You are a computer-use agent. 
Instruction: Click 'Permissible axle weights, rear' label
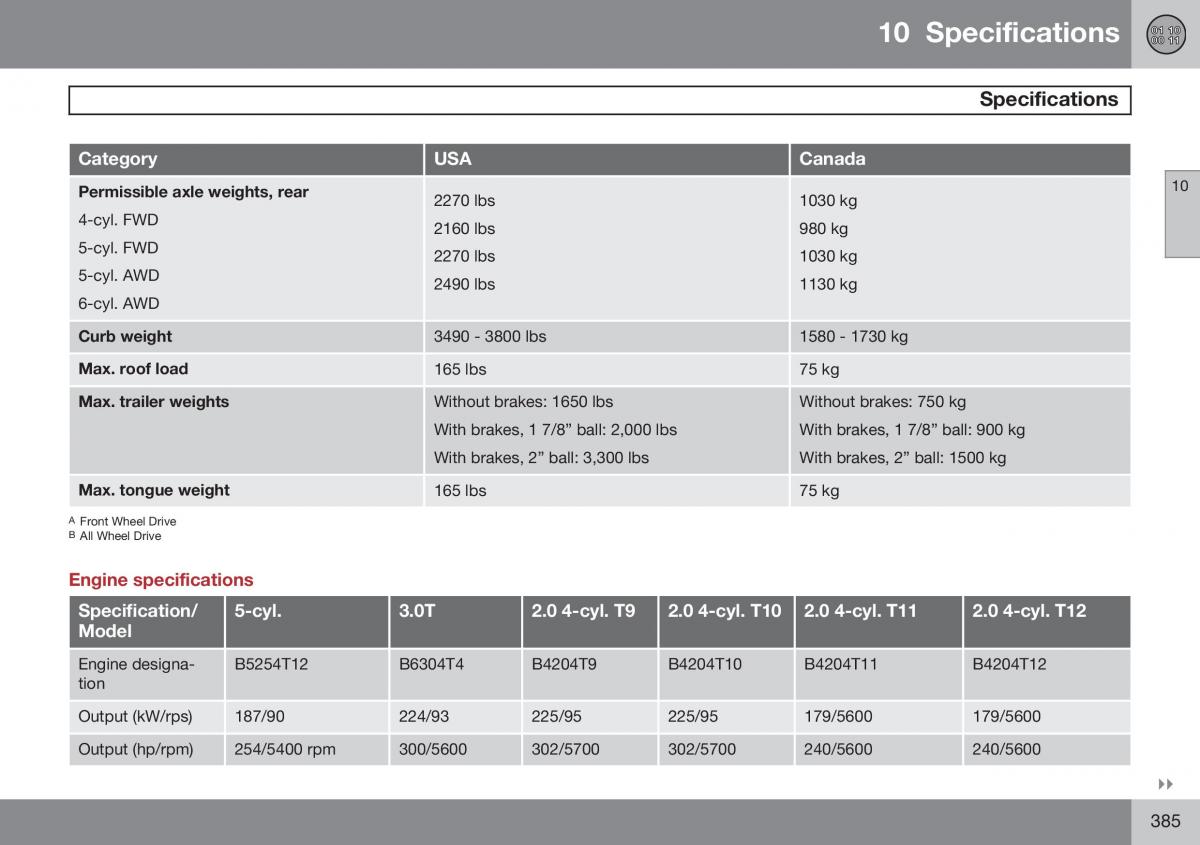click(193, 192)
